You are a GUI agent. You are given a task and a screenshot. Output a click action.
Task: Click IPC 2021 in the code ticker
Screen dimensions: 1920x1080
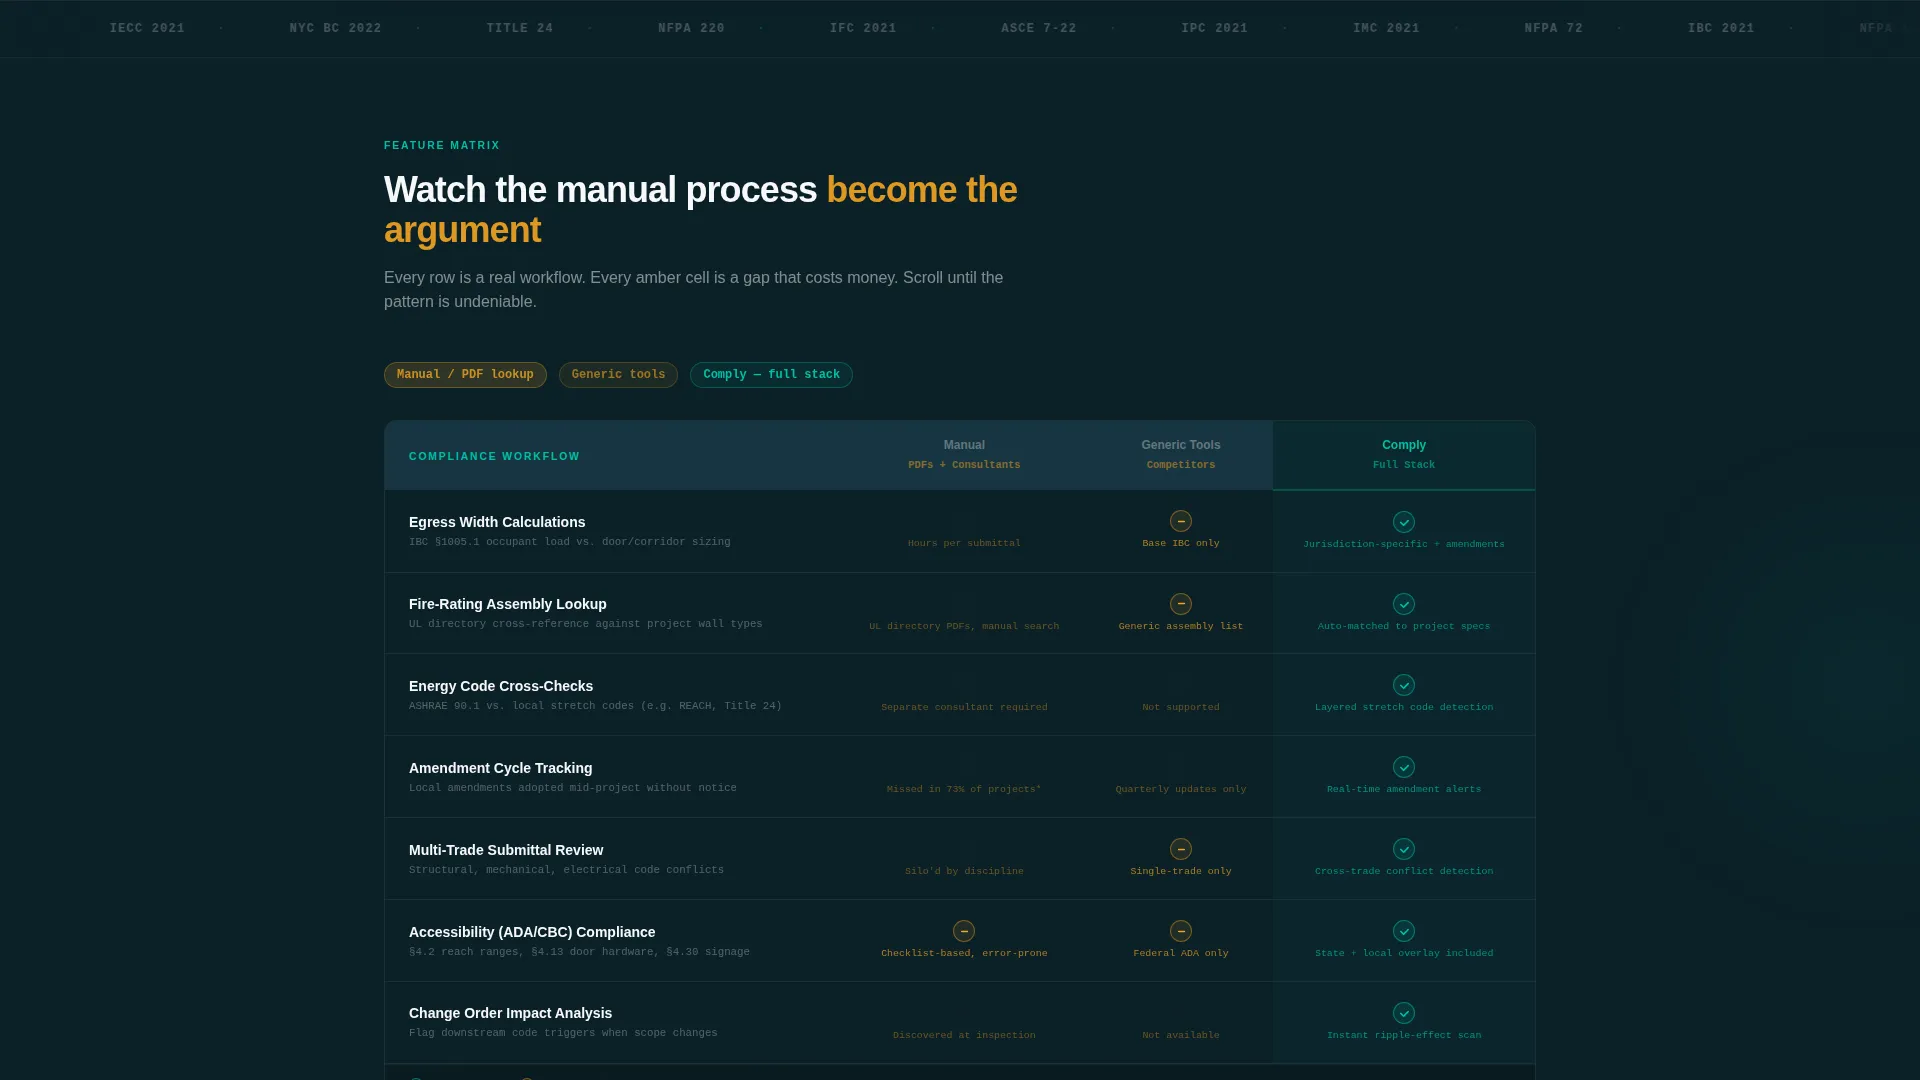pos(1214,28)
